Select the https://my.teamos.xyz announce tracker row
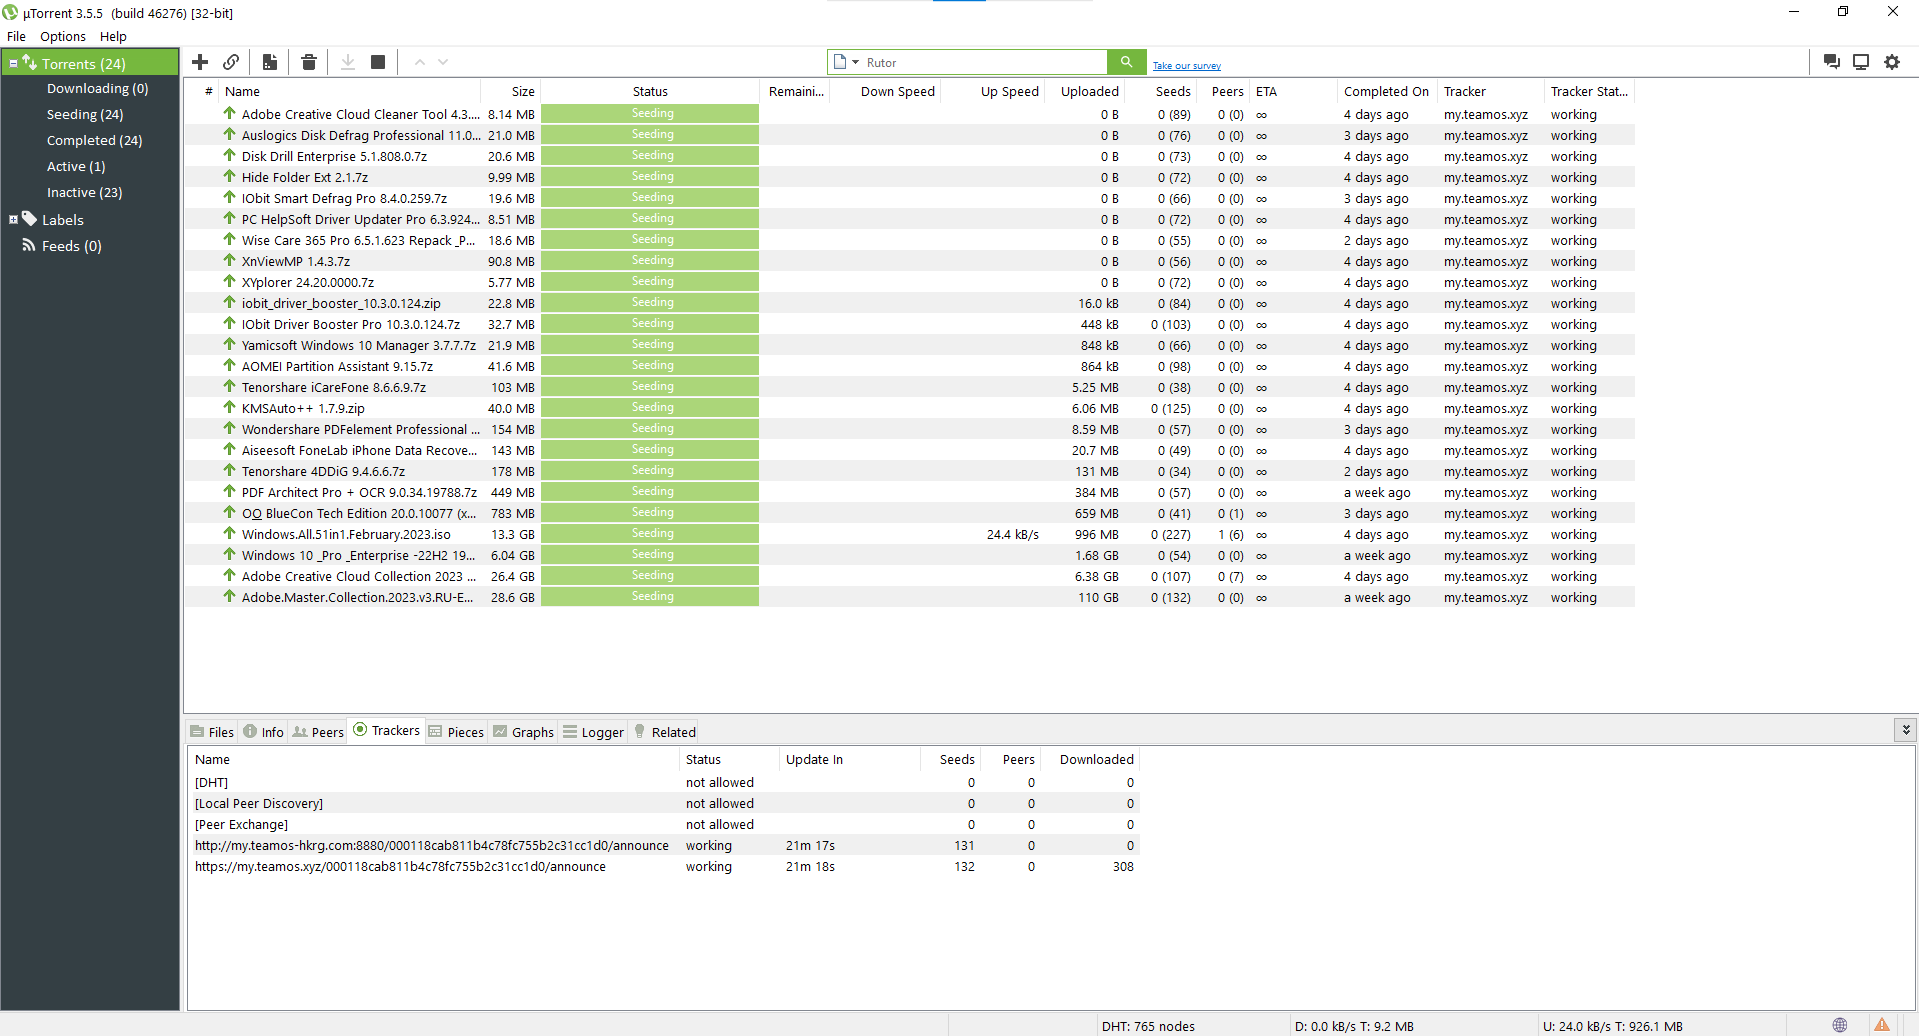This screenshot has height=1036, width=1919. coord(664,866)
